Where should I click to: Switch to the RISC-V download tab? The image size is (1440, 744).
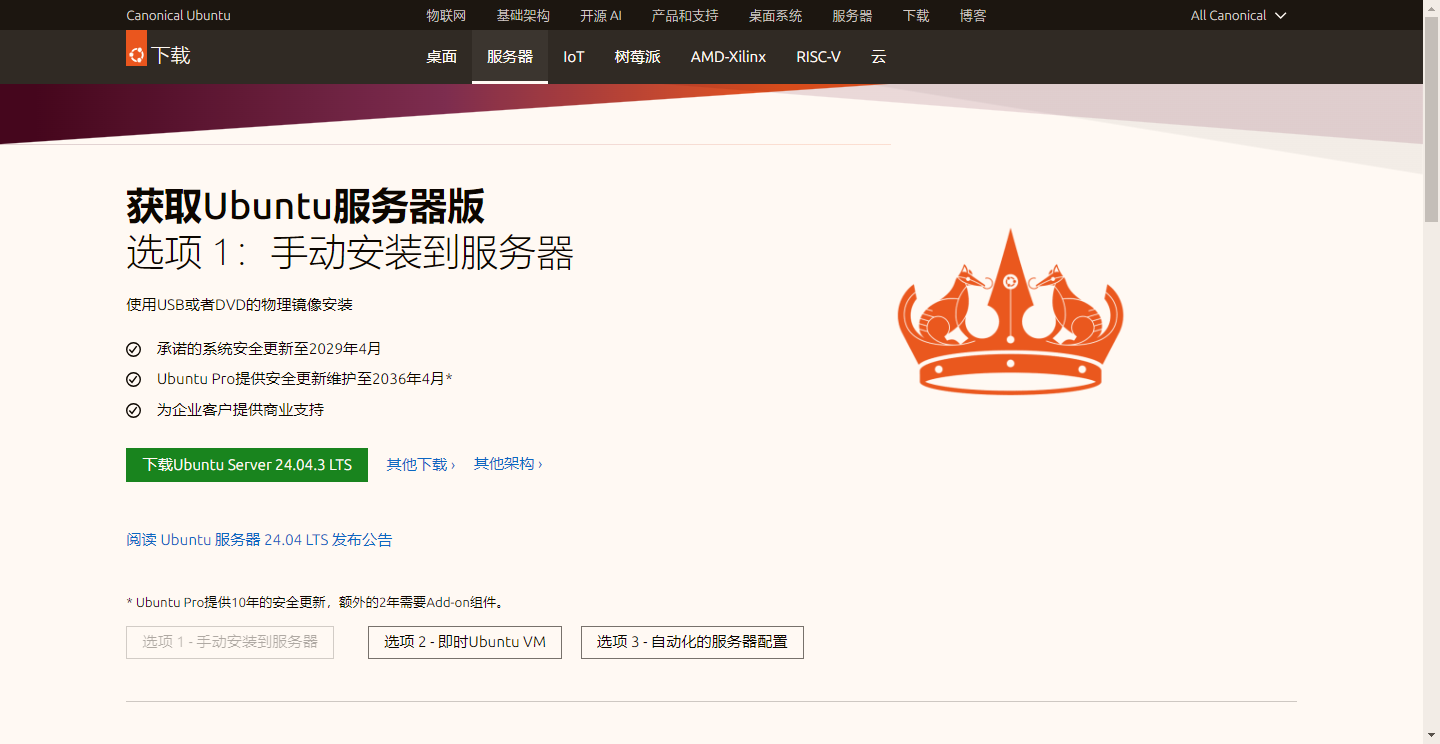(x=818, y=57)
